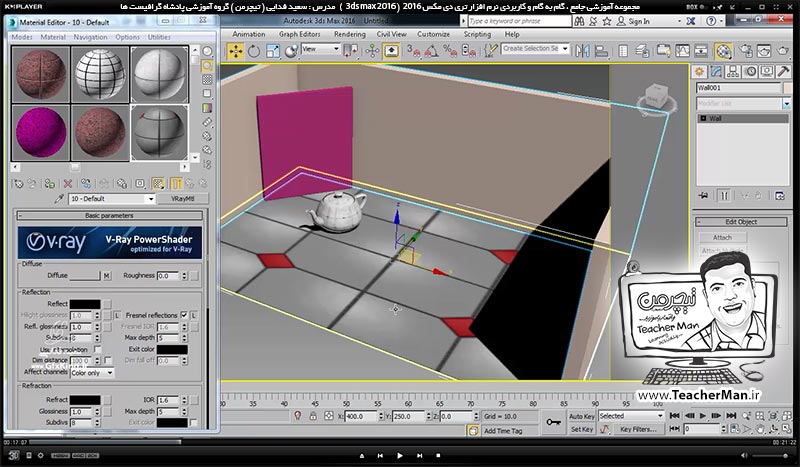
Task: Collapse the Edit Object rollout
Action: tap(741, 222)
